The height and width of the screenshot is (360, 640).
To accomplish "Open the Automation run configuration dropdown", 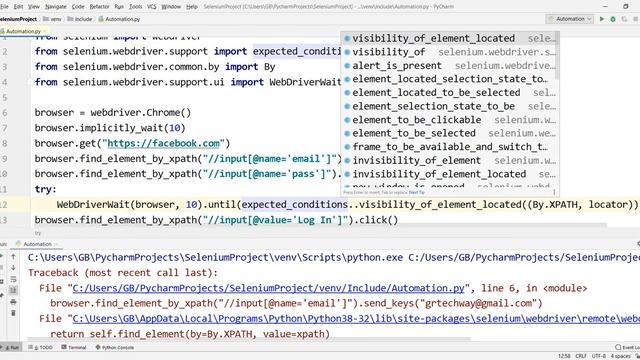I will tap(570, 19).
